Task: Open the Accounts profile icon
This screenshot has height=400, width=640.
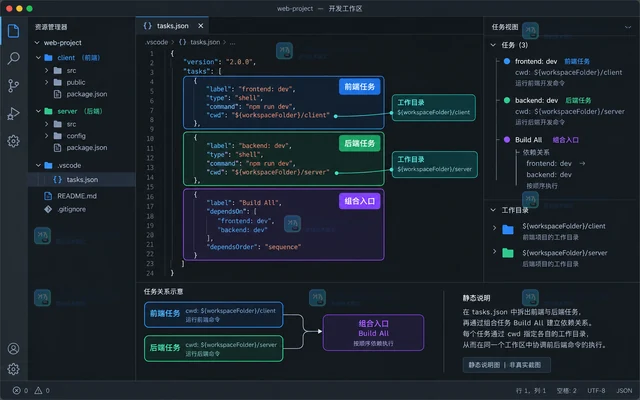Action: pos(13,349)
